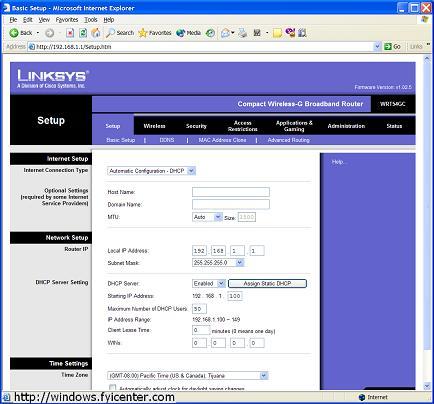This screenshot has height=404, width=434.
Task: Open the DHCP Server Enabled dropdown
Action: [x=221, y=283]
